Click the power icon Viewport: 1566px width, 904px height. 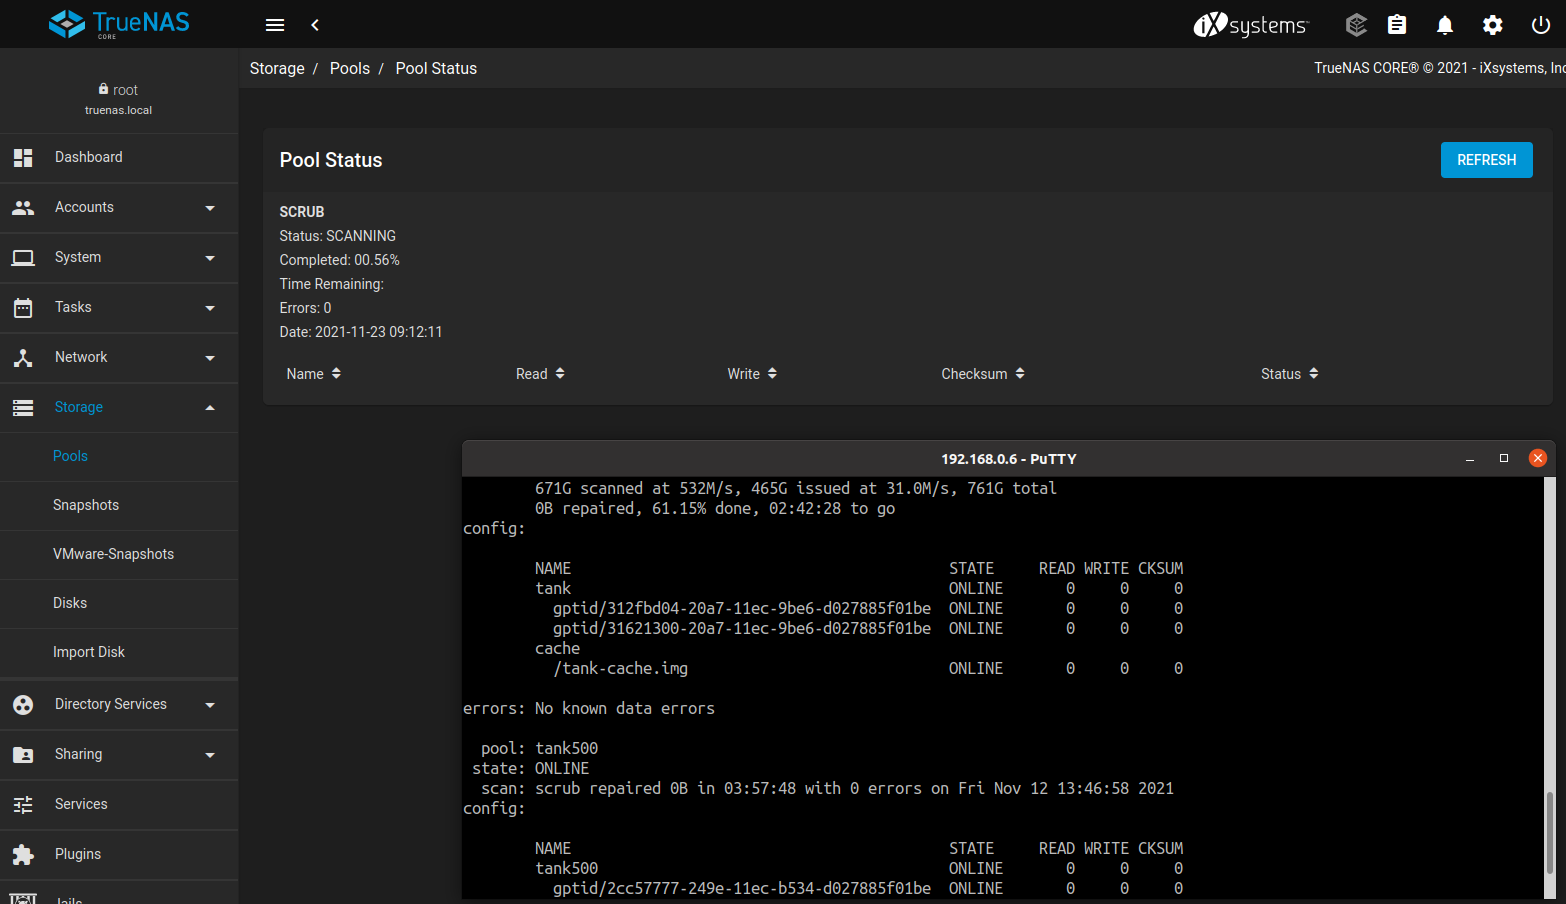[x=1541, y=25]
